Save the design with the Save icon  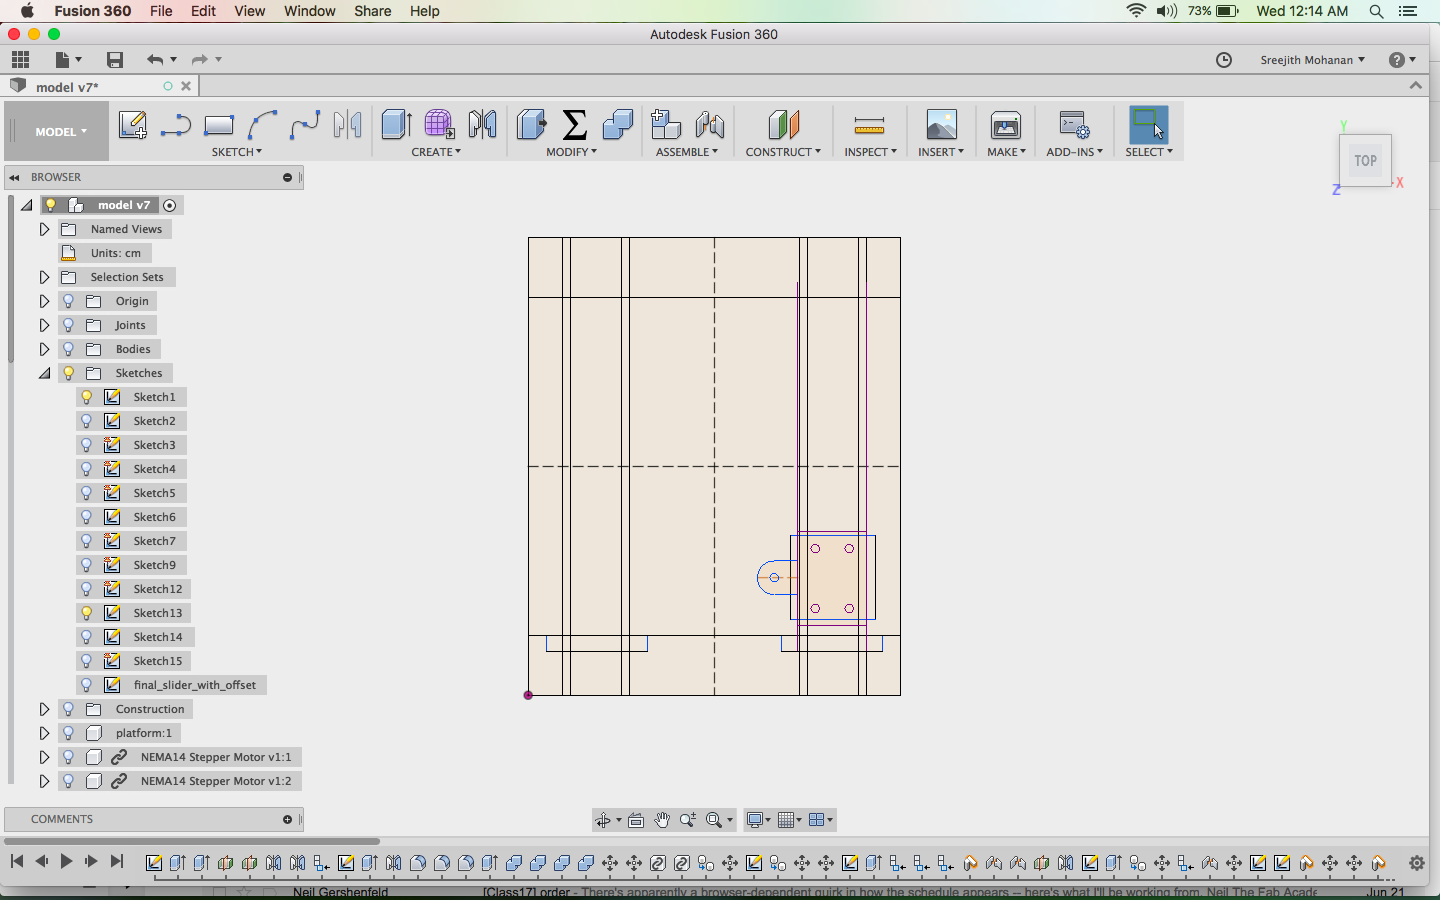[115, 60]
